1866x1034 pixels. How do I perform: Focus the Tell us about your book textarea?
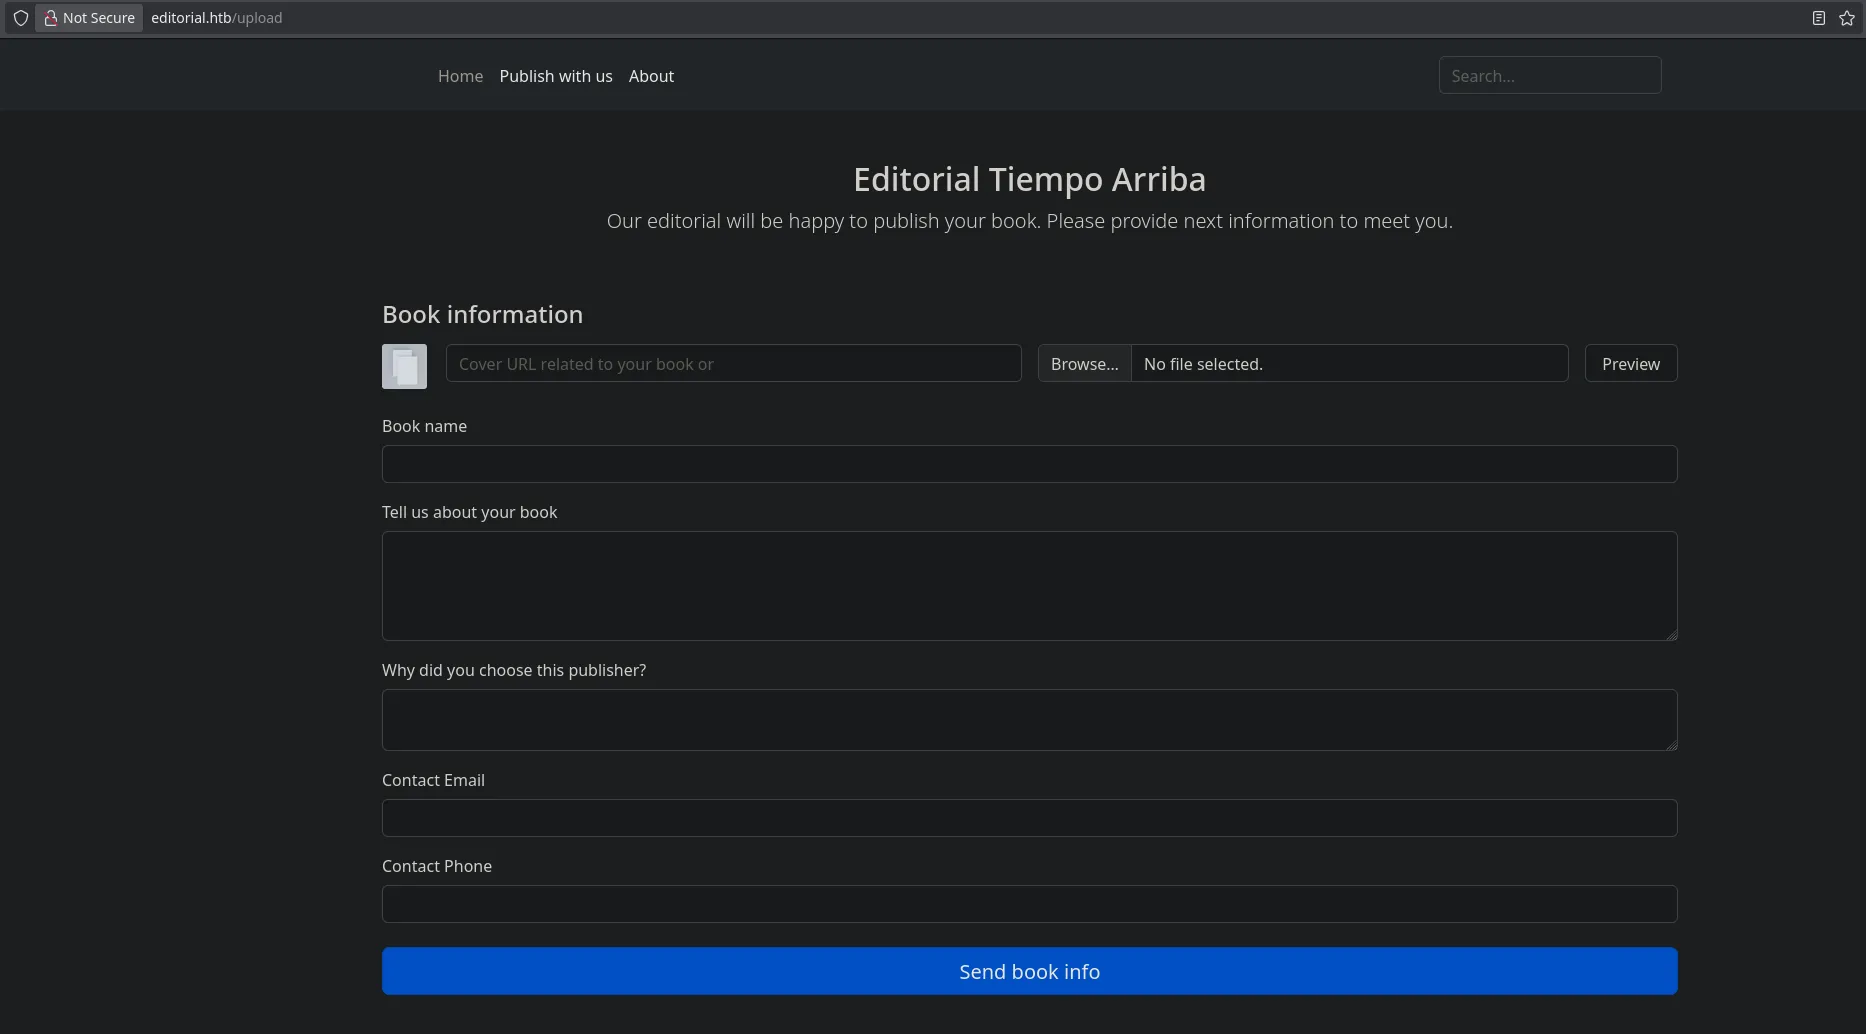(x=1029, y=586)
